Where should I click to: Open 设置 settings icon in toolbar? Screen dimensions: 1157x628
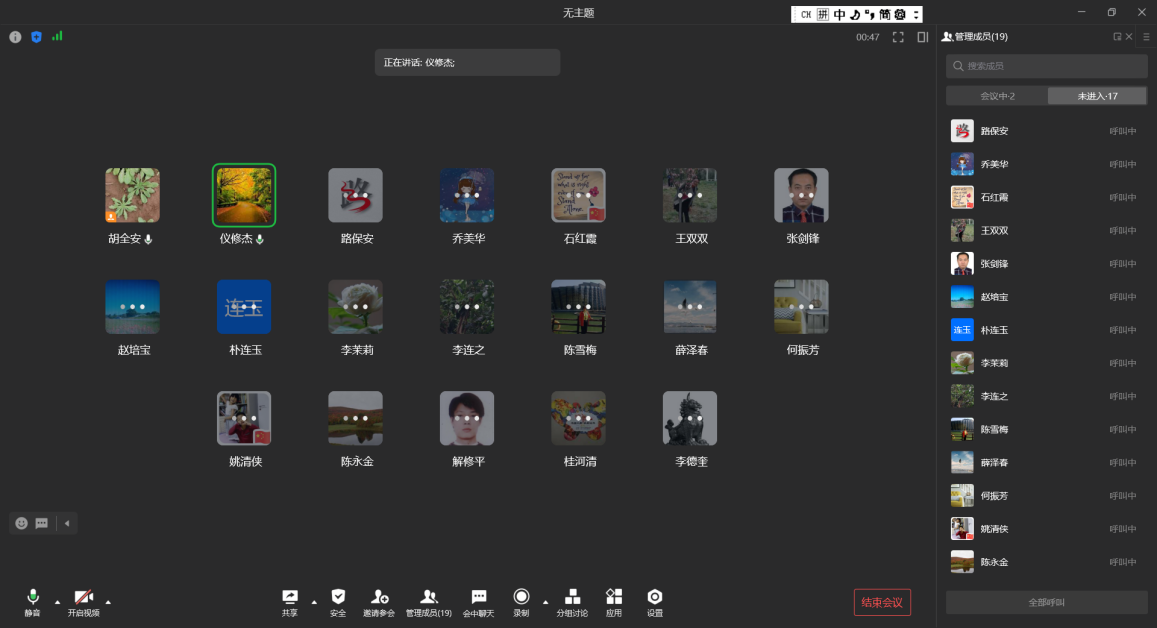click(x=655, y=597)
